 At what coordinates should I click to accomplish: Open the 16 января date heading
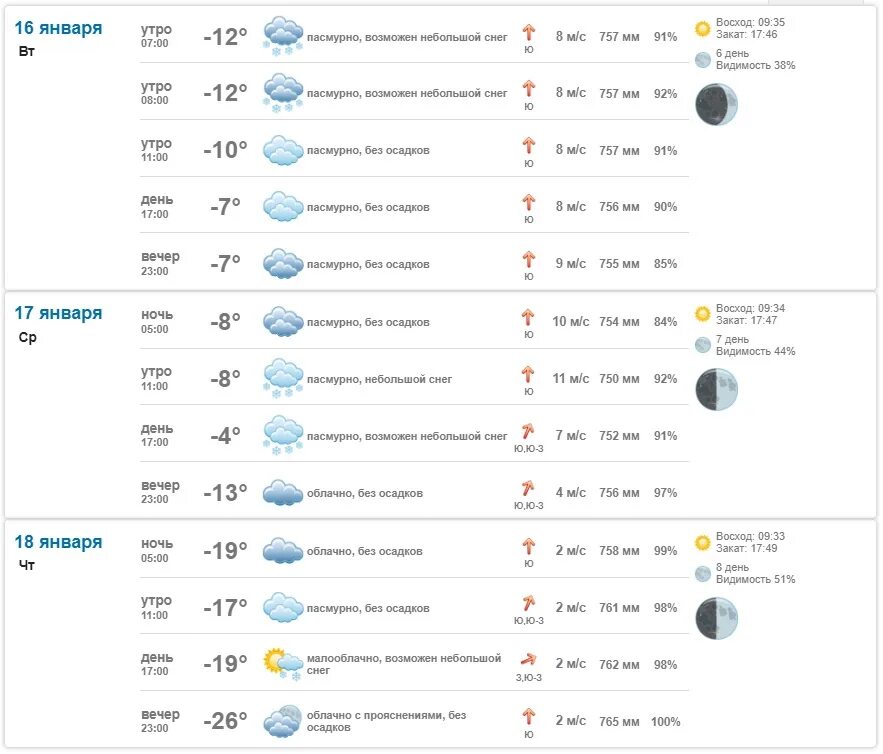coord(58,28)
